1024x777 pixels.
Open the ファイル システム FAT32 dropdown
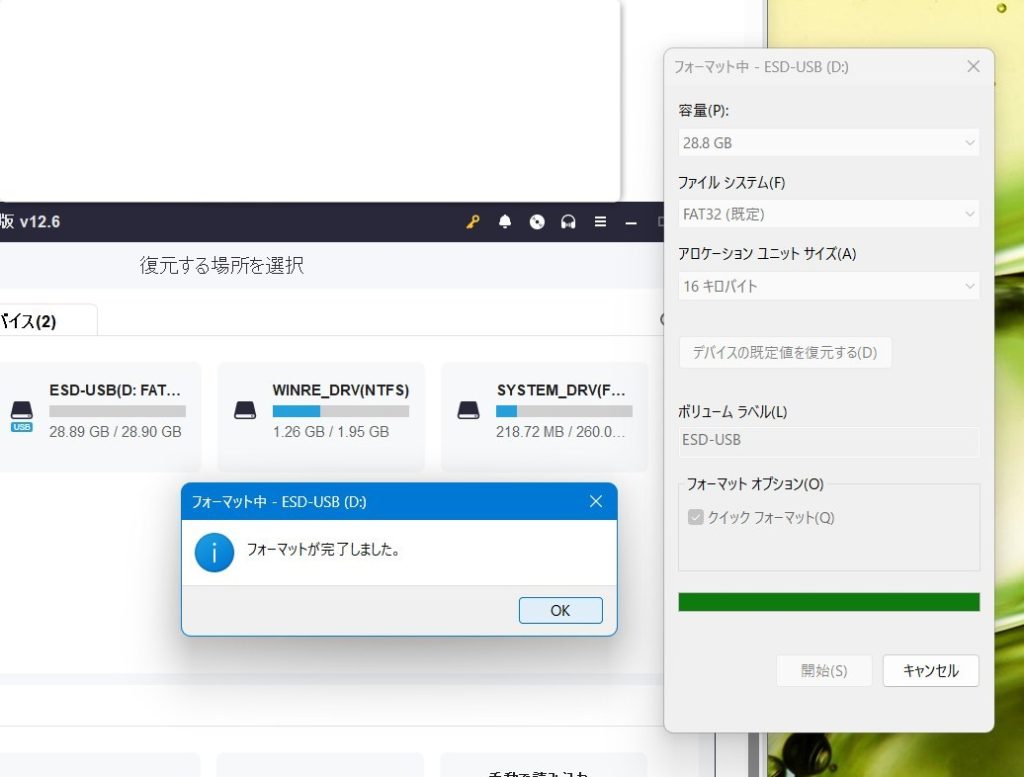pos(828,214)
